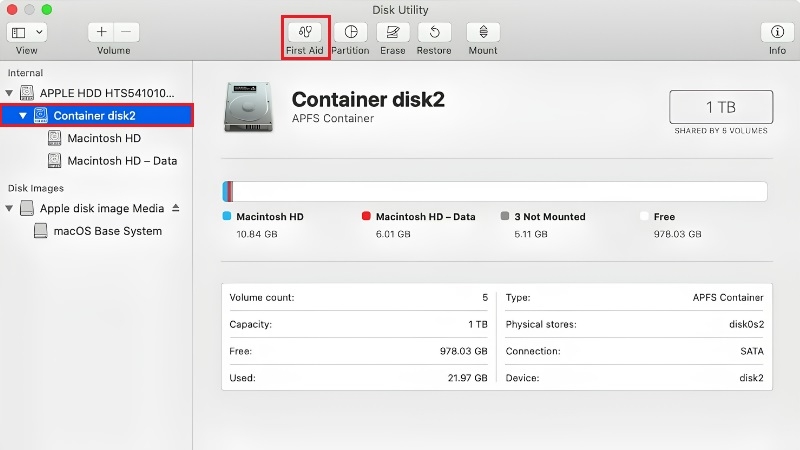Click the large hard drive image
The image size is (800, 450).
(x=248, y=107)
